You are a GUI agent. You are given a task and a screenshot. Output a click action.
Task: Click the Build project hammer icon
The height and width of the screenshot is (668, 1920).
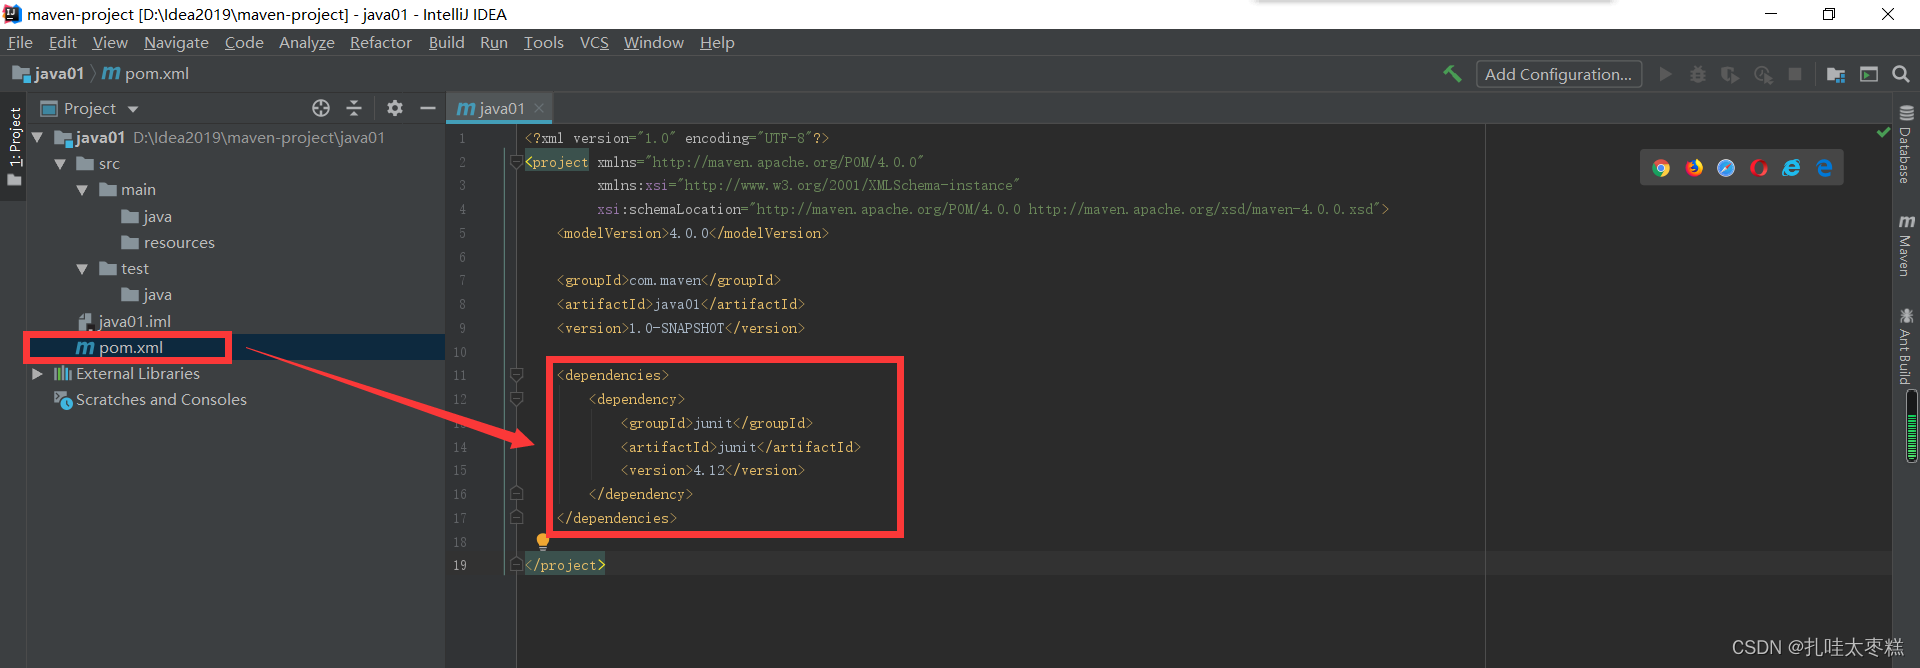[1452, 74]
